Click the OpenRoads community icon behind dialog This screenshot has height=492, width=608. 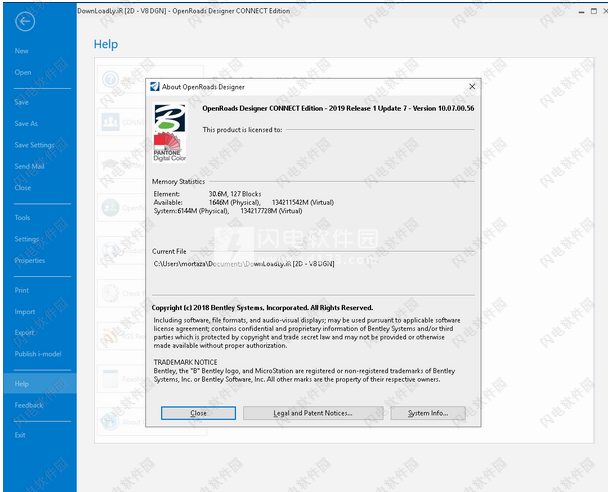point(110,208)
